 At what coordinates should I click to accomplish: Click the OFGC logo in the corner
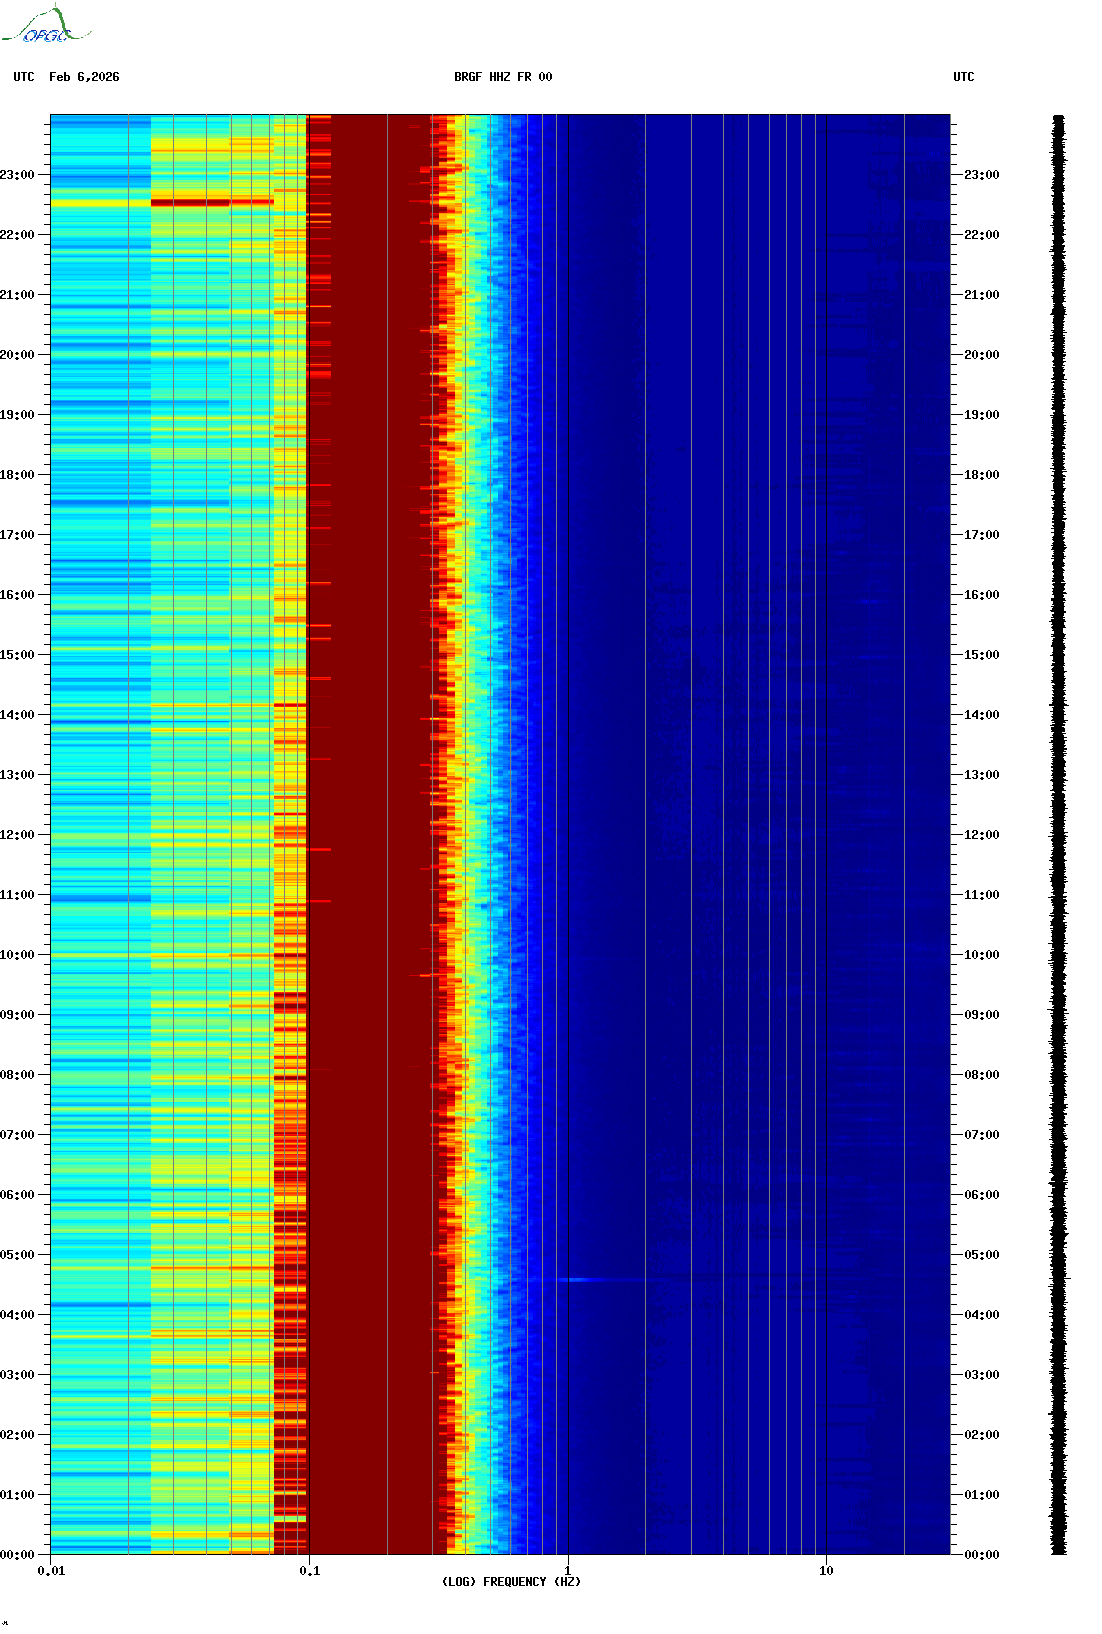point(46,26)
